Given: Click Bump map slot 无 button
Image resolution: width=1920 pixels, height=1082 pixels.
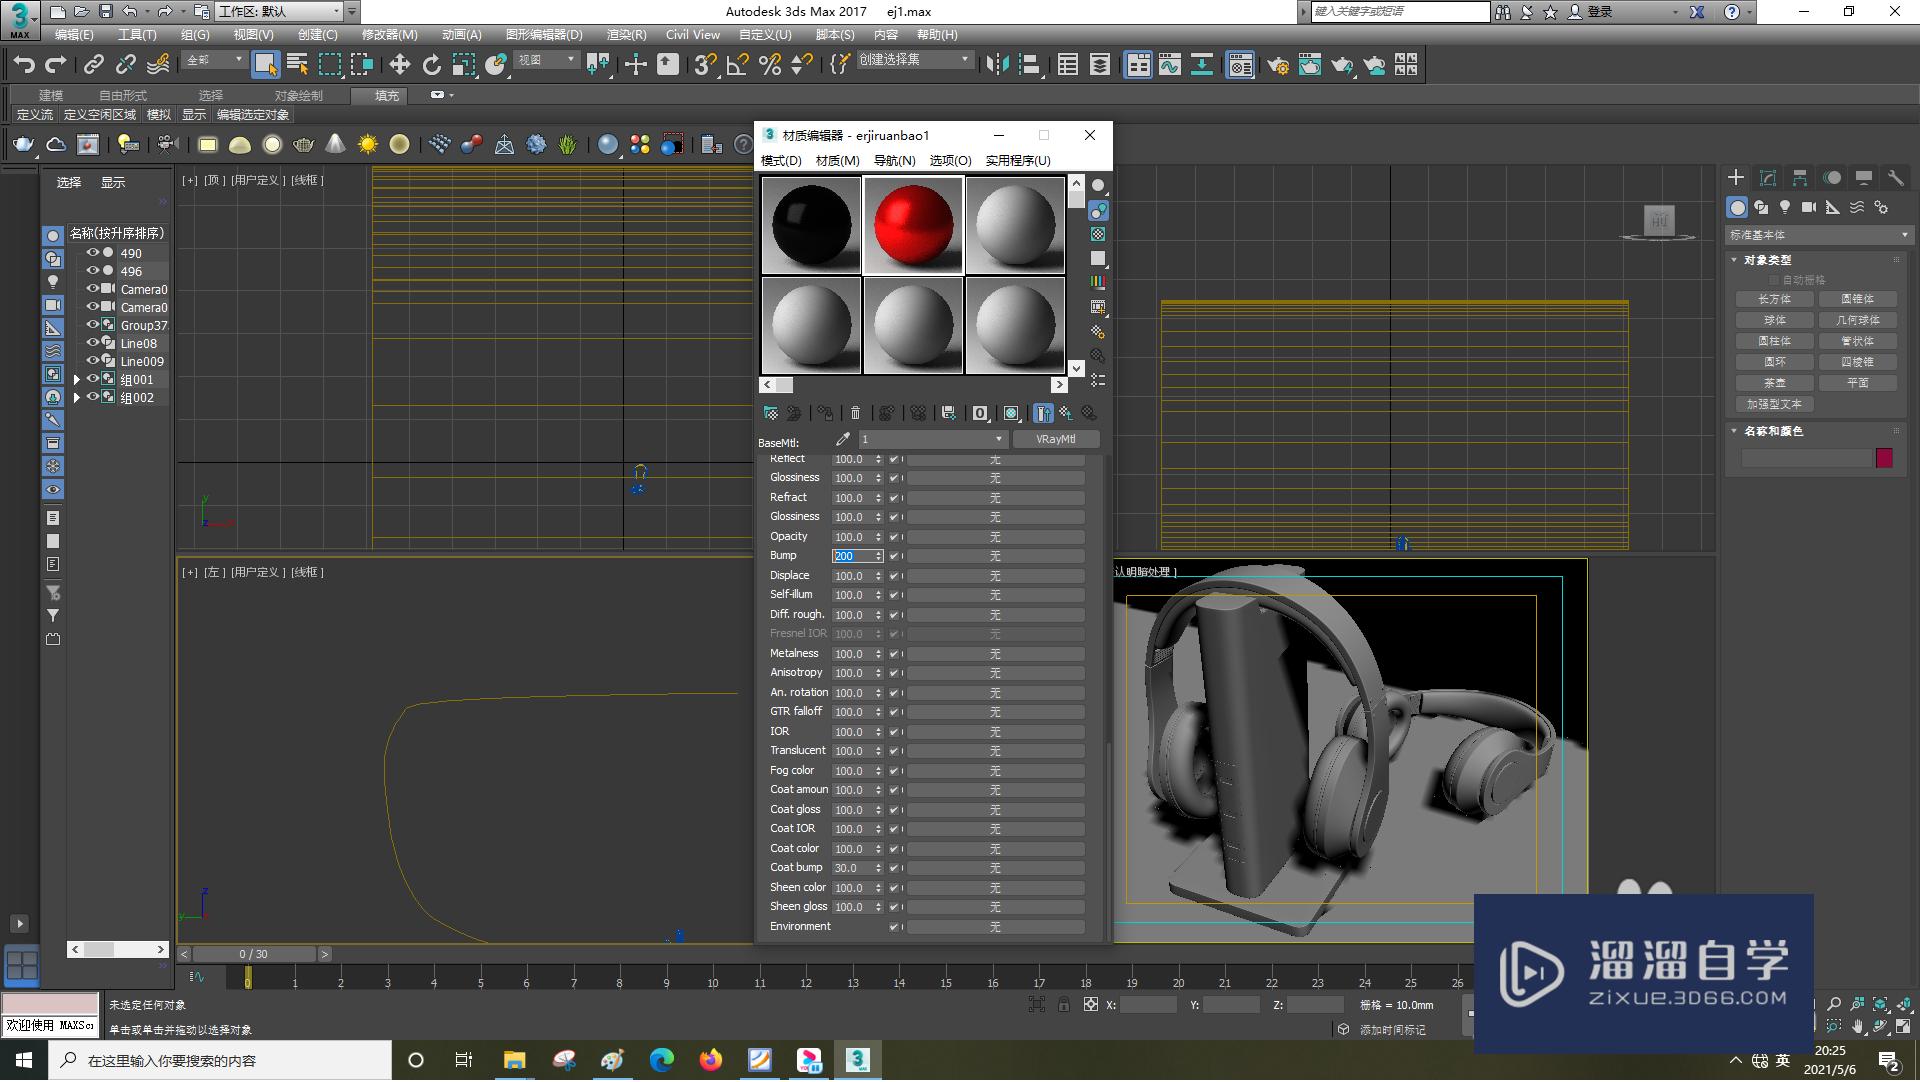Looking at the screenshot, I should (x=995, y=556).
